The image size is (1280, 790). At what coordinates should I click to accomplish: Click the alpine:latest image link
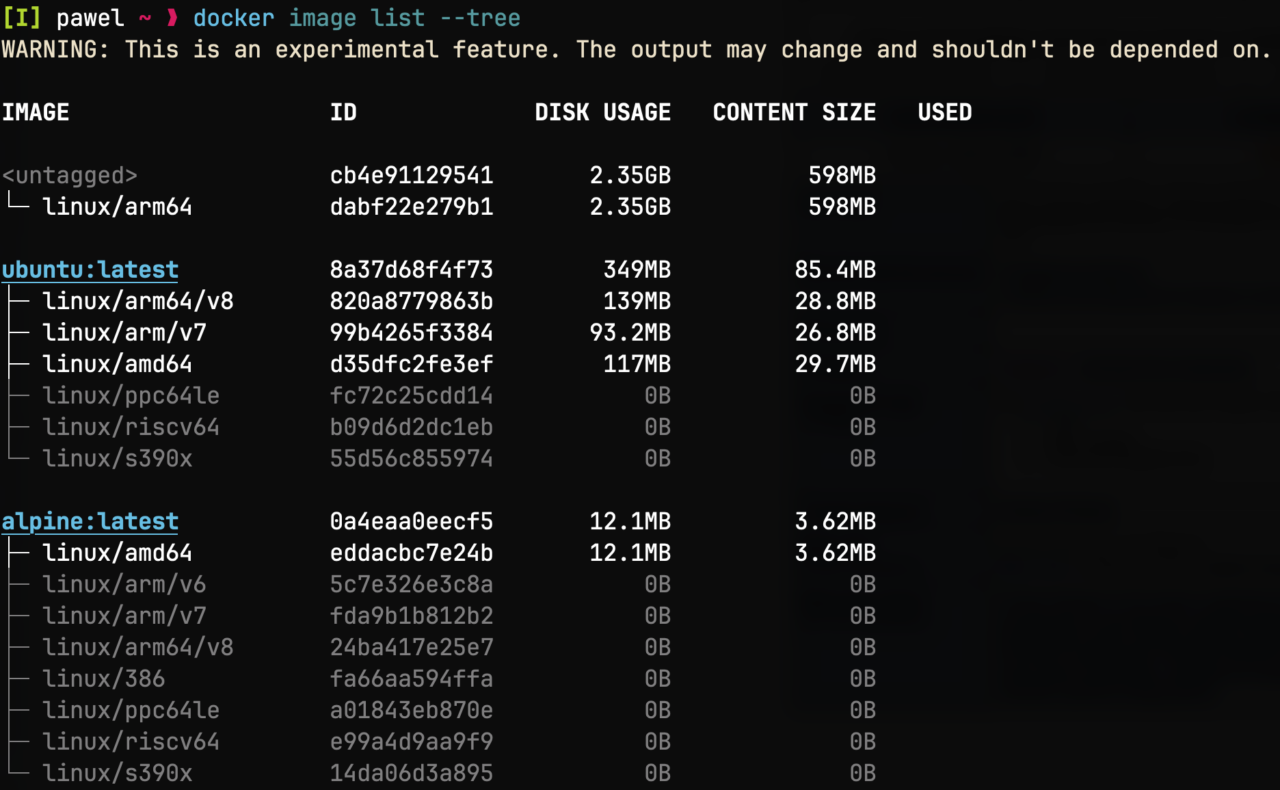[89, 521]
